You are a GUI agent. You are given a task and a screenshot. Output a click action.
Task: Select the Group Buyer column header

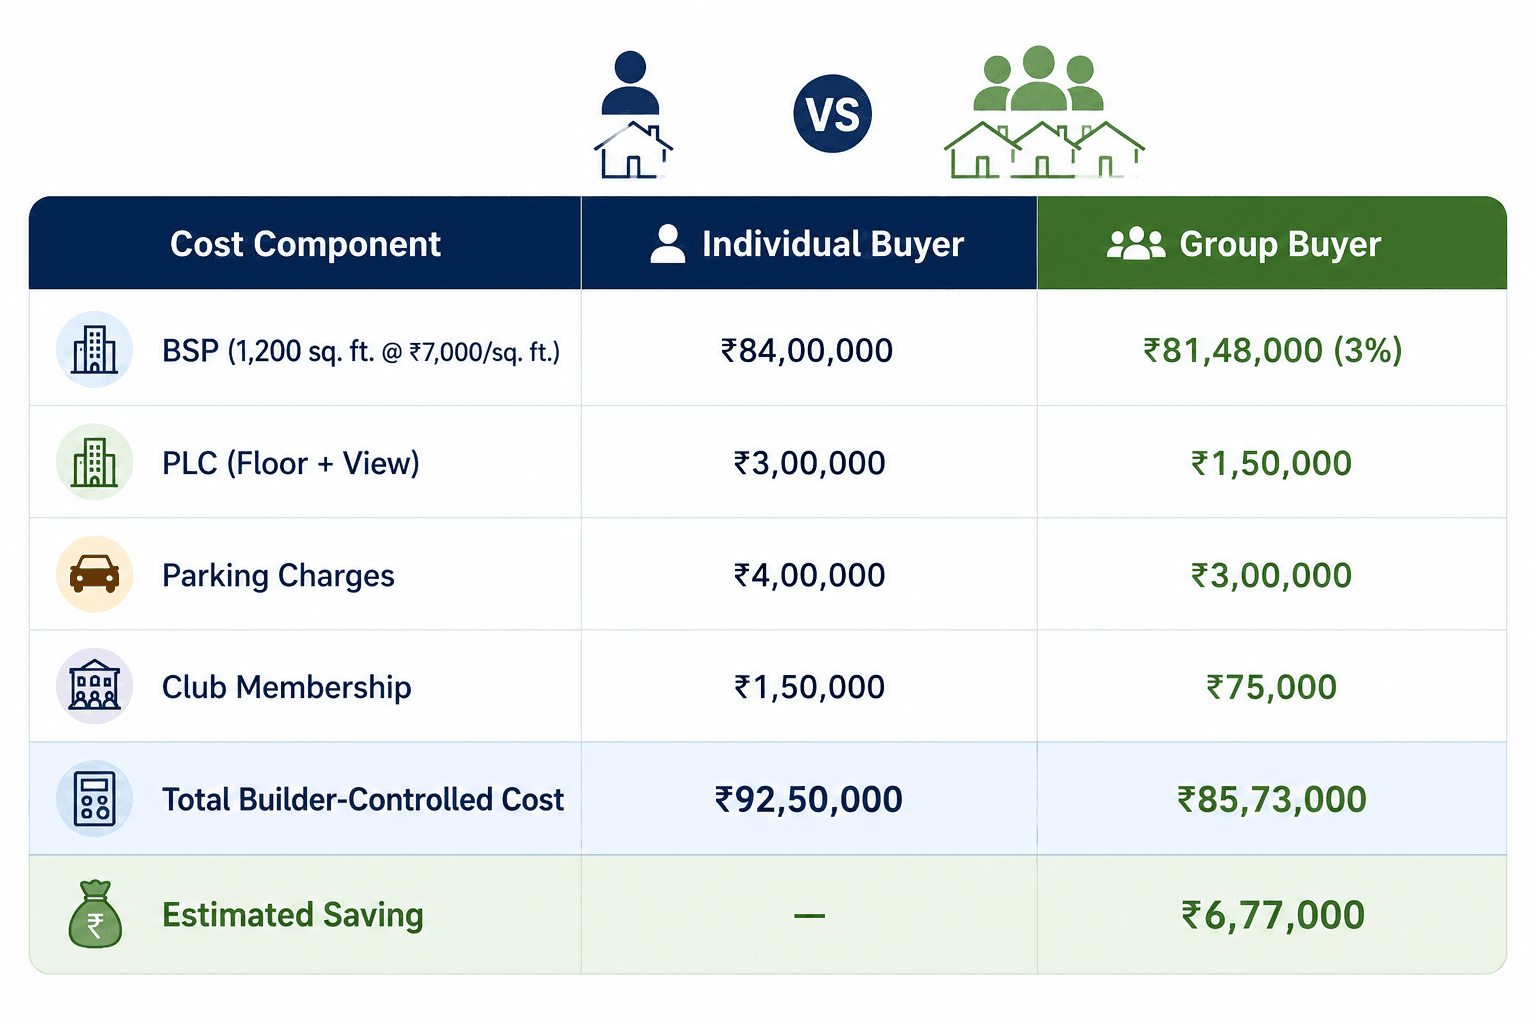pos(1272,243)
